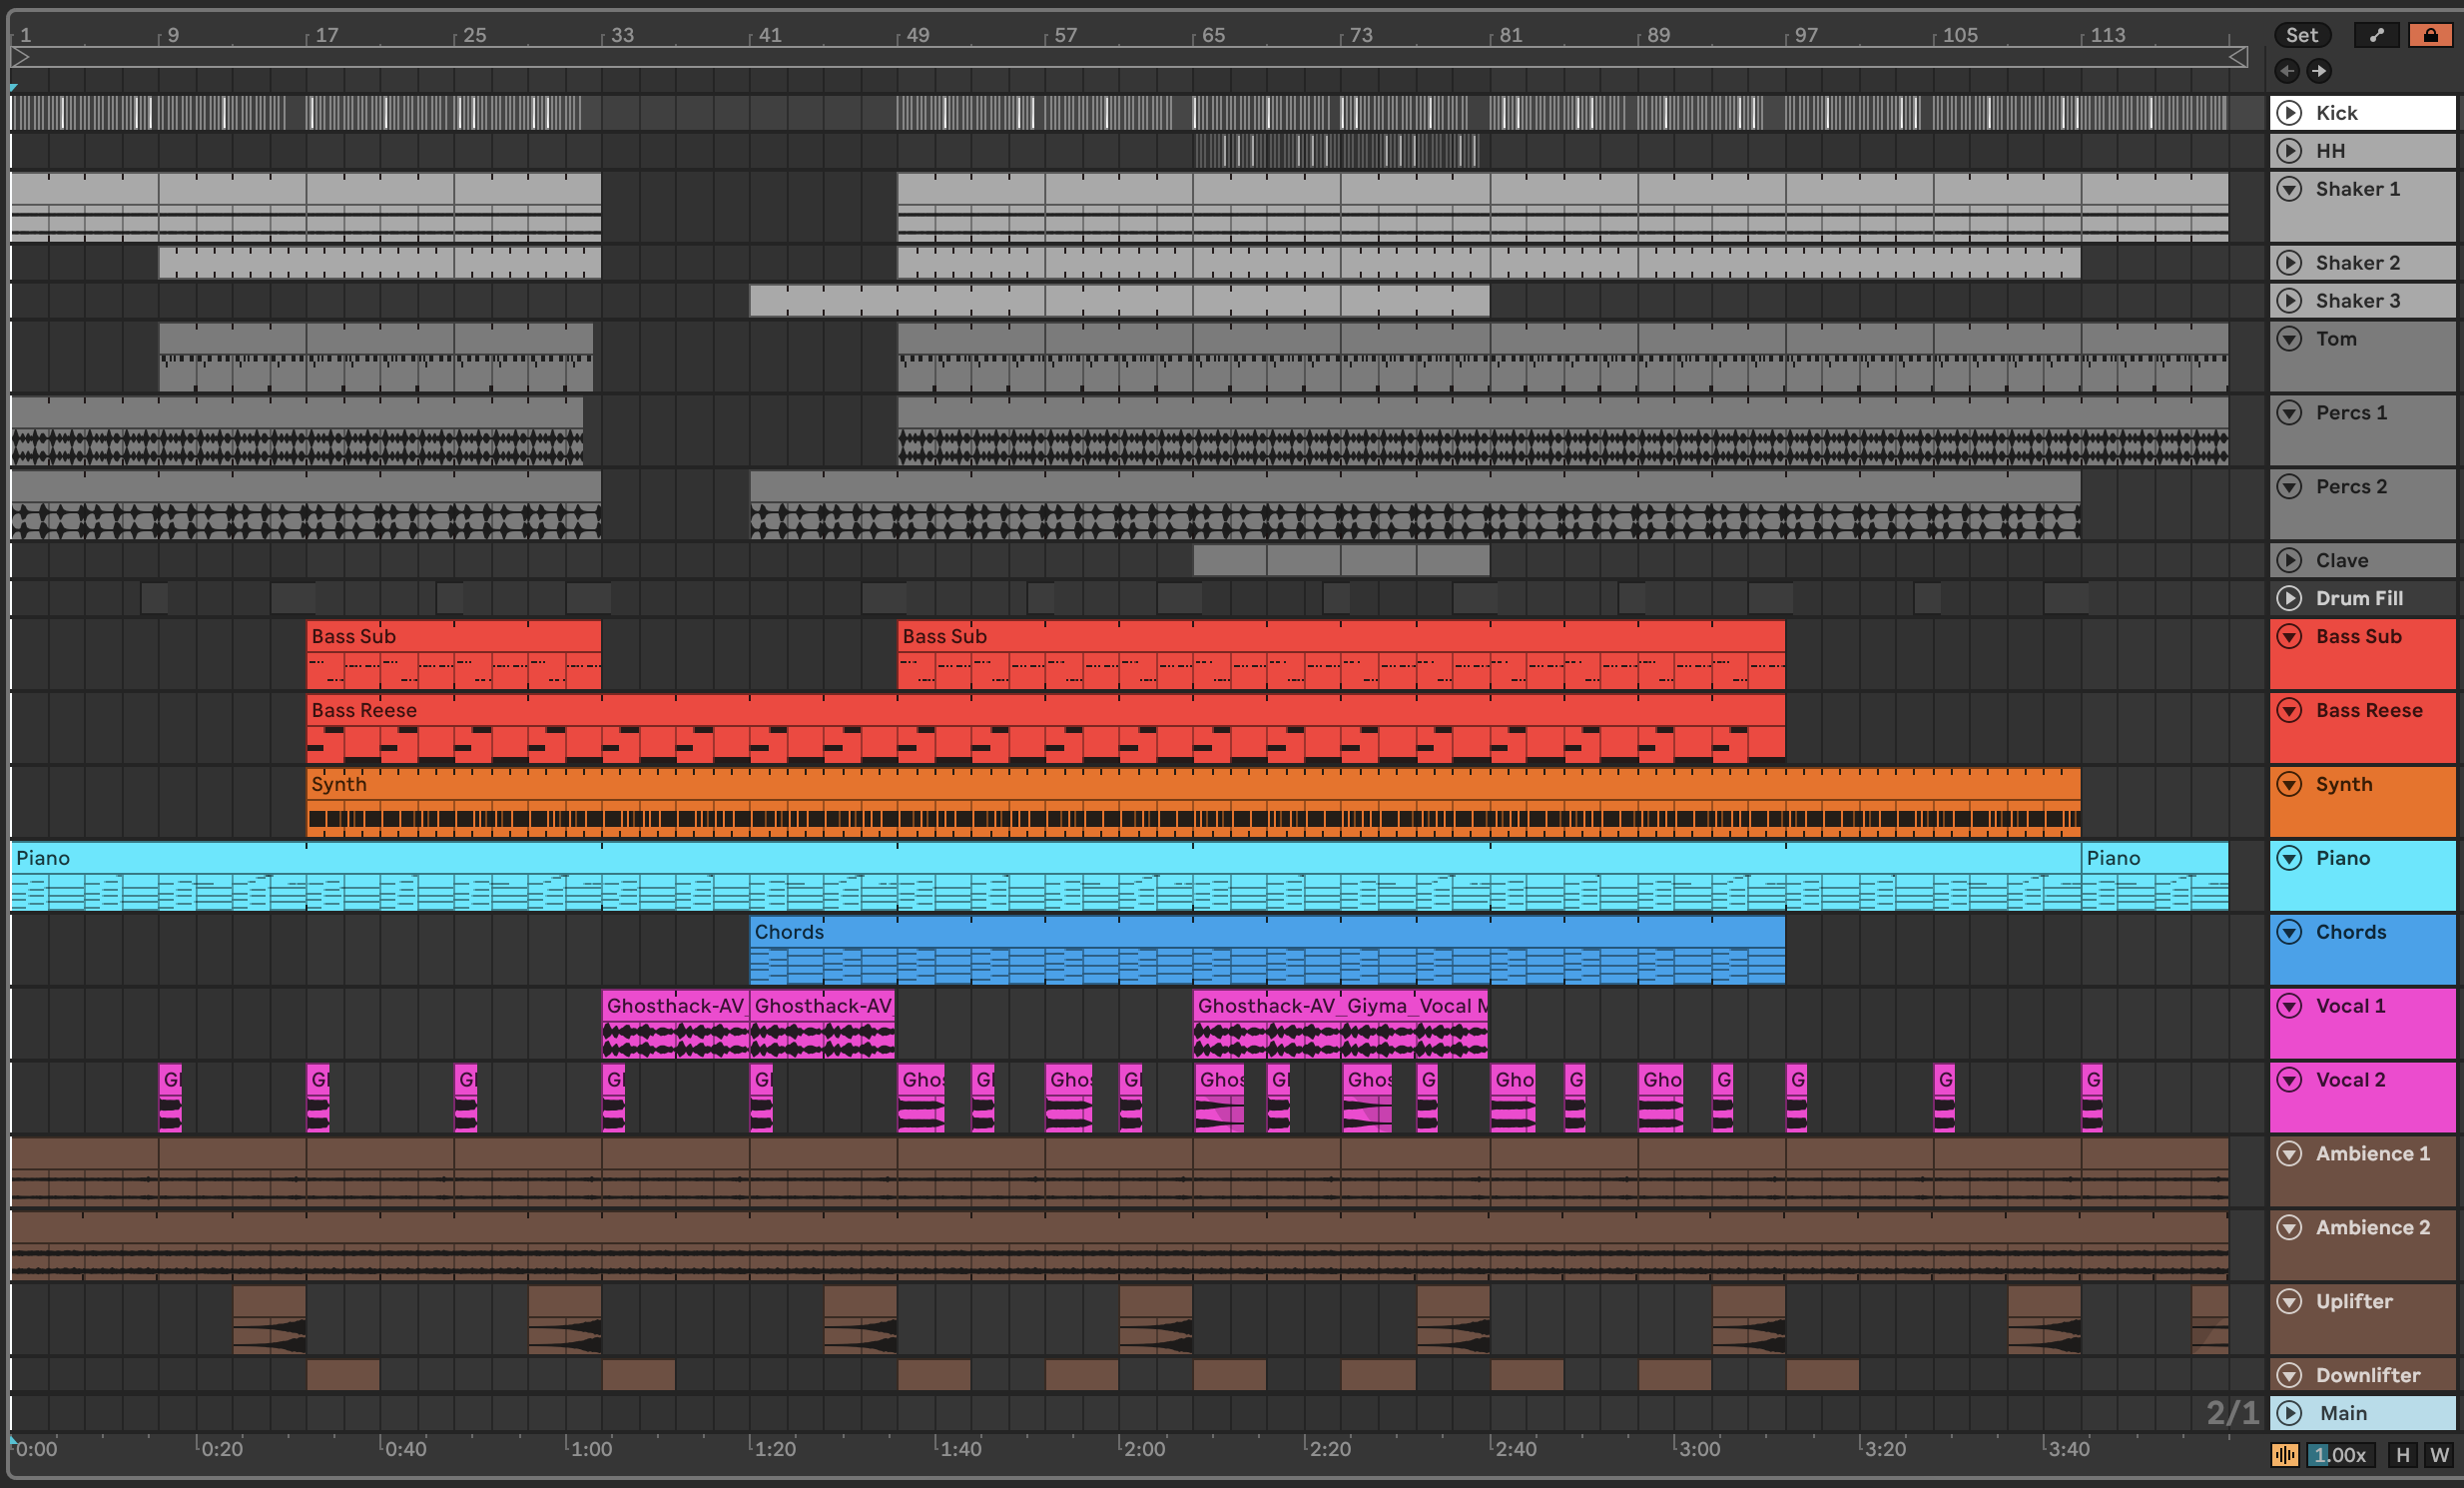Screen dimensions: 2464x1488
Task: Jump to previous locator arrow
Action: 2287,71
